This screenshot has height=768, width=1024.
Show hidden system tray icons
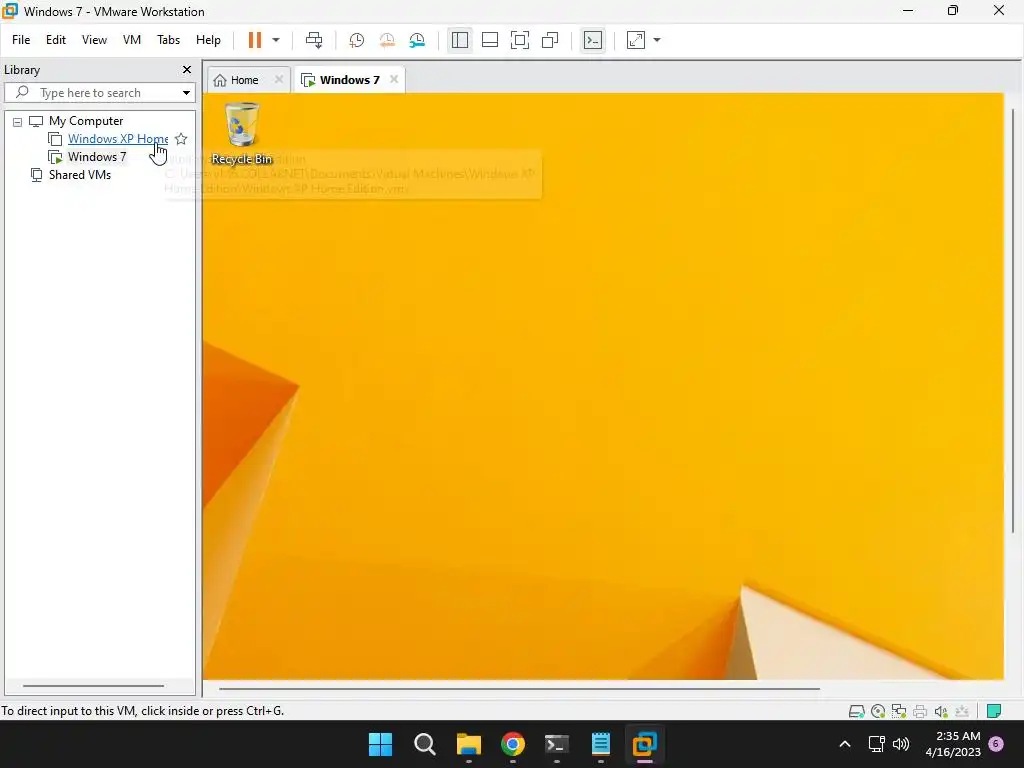click(x=844, y=744)
